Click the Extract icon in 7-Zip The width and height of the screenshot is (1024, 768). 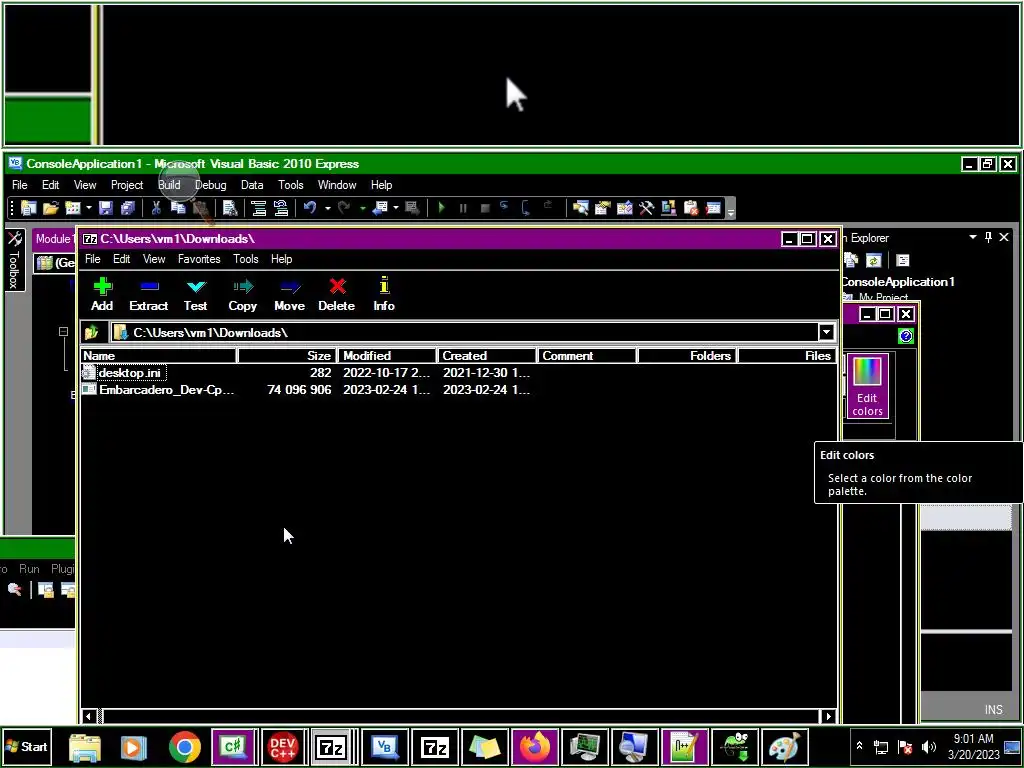(x=149, y=294)
